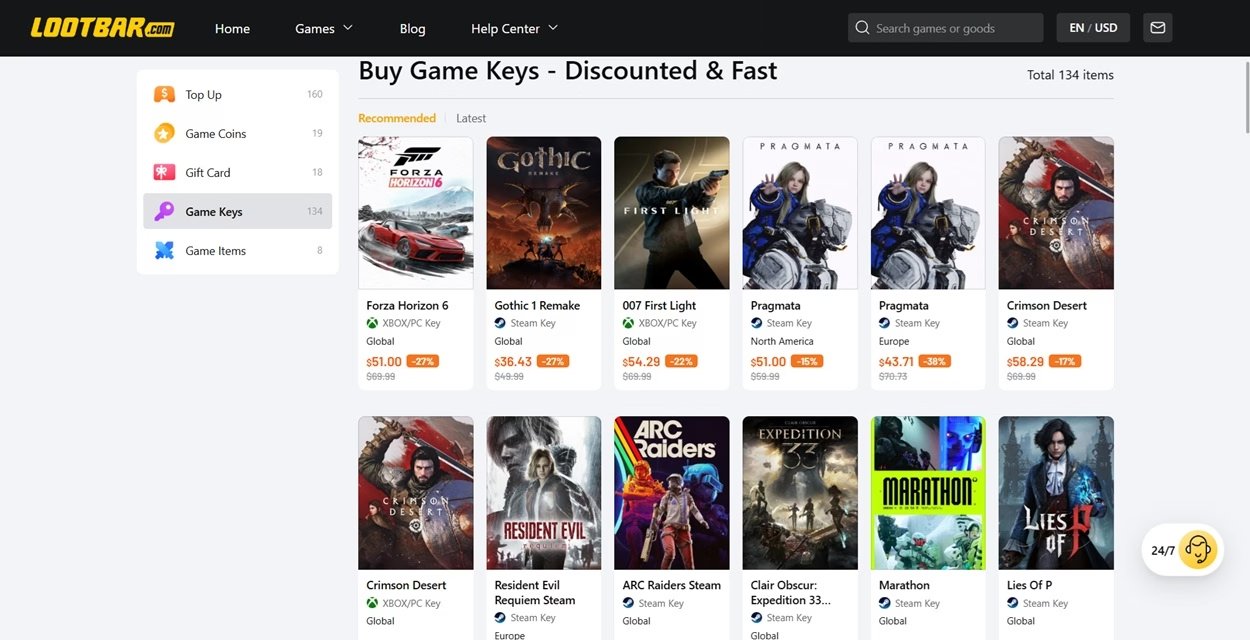Click the $36.43 price on Gothic
1250x640 pixels.
[x=513, y=362]
